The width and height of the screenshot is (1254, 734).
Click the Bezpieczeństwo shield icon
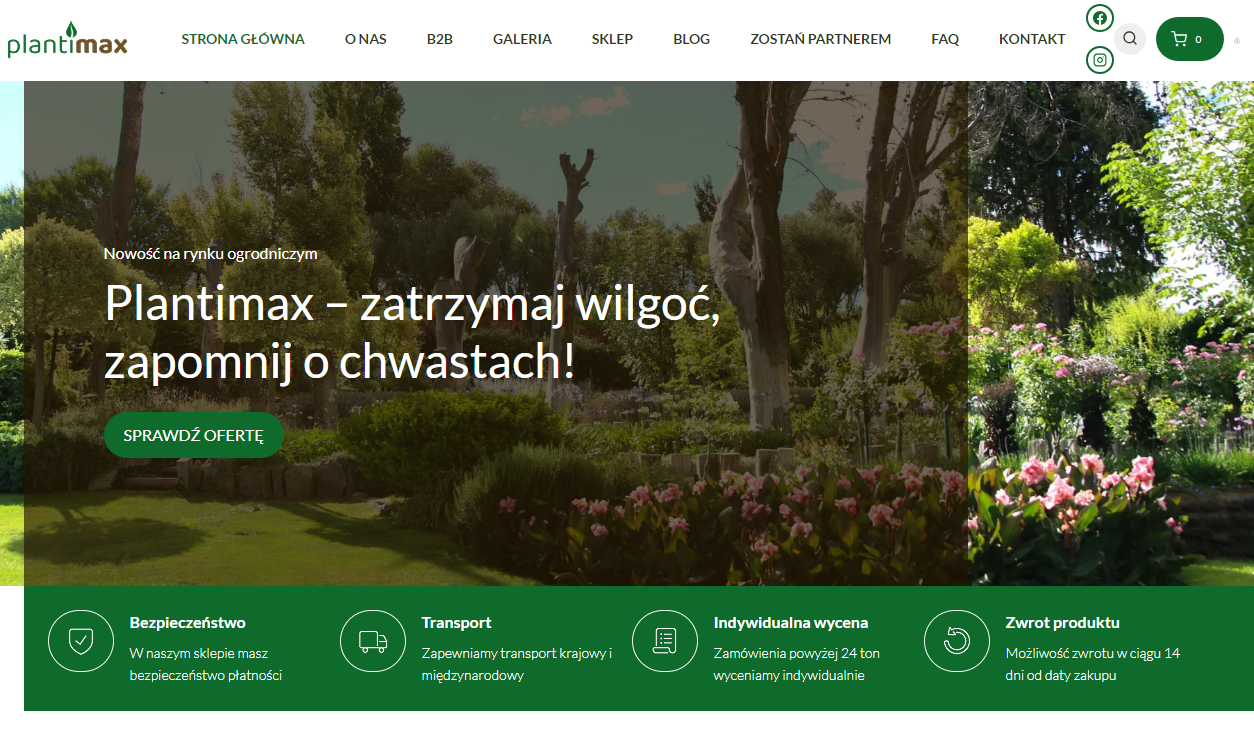tap(81, 641)
